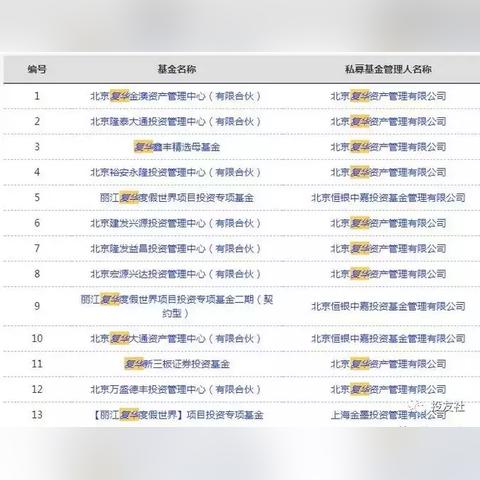Open row 3 manager 北京夏华资产管理有限公司
The width and height of the screenshot is (480, 480).
click(x=388, y=147)
